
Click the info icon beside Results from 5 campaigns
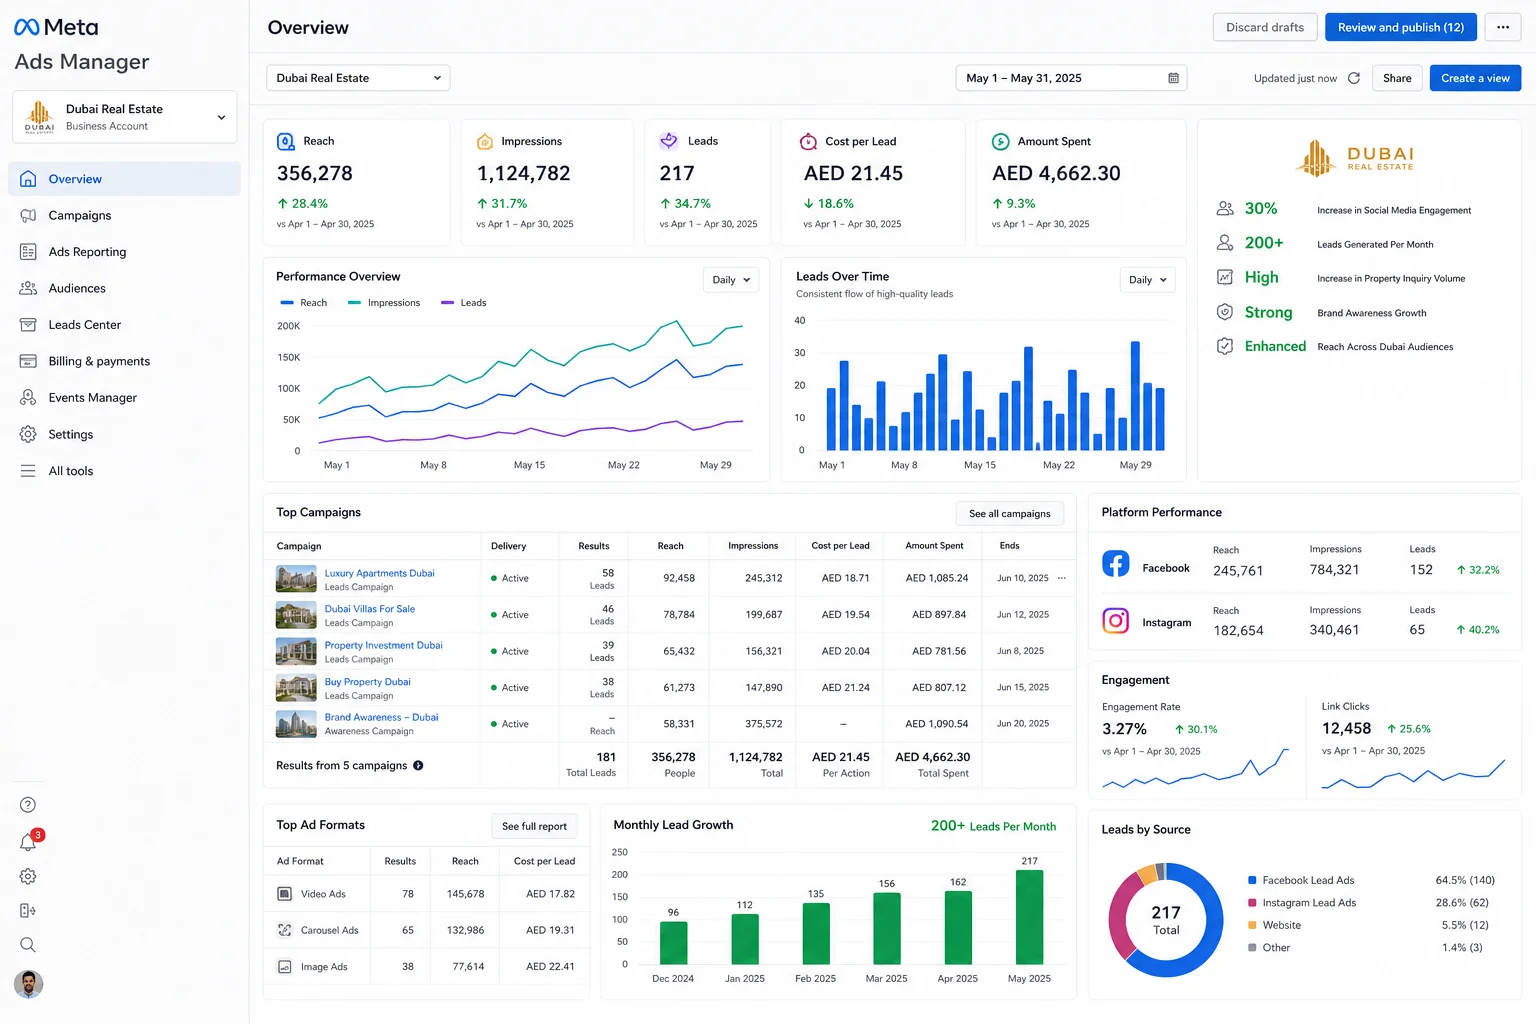coord(418,766)
